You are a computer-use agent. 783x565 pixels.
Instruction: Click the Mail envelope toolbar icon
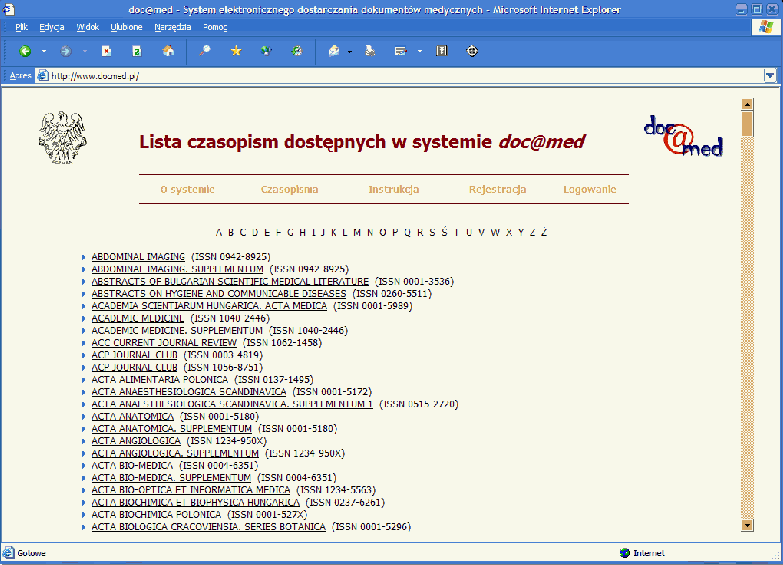tap(334, 51)
